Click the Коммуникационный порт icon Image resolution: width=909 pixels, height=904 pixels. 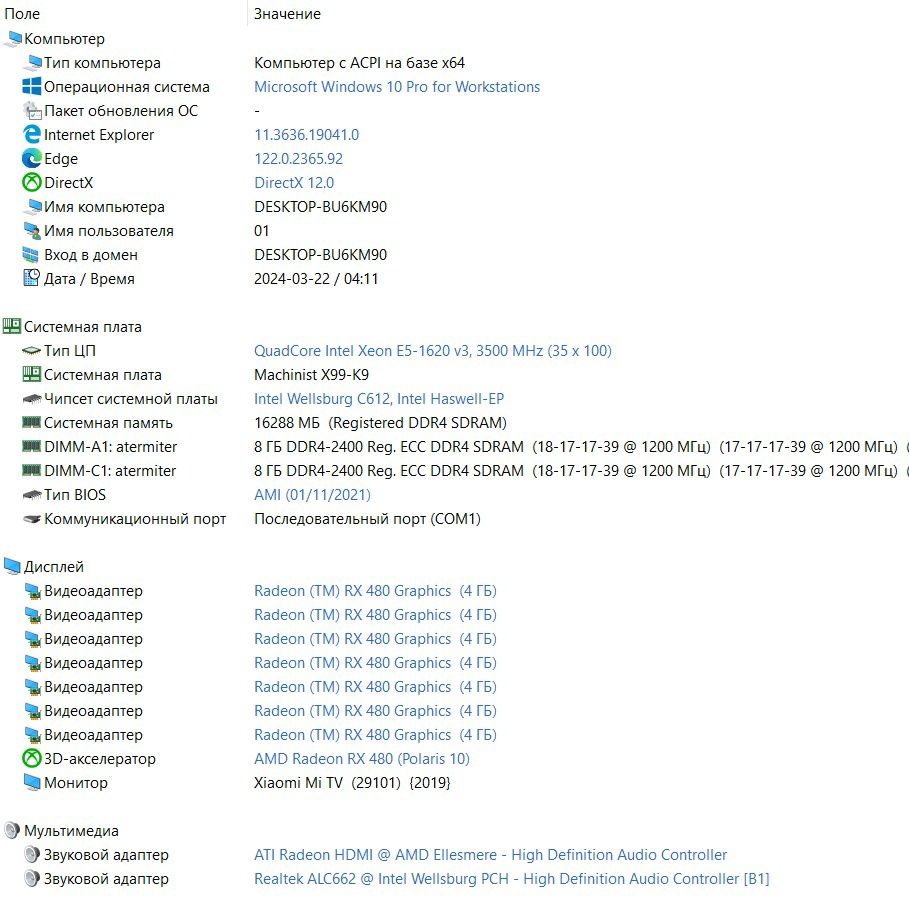pyautogui.click(x=31, y=518)
